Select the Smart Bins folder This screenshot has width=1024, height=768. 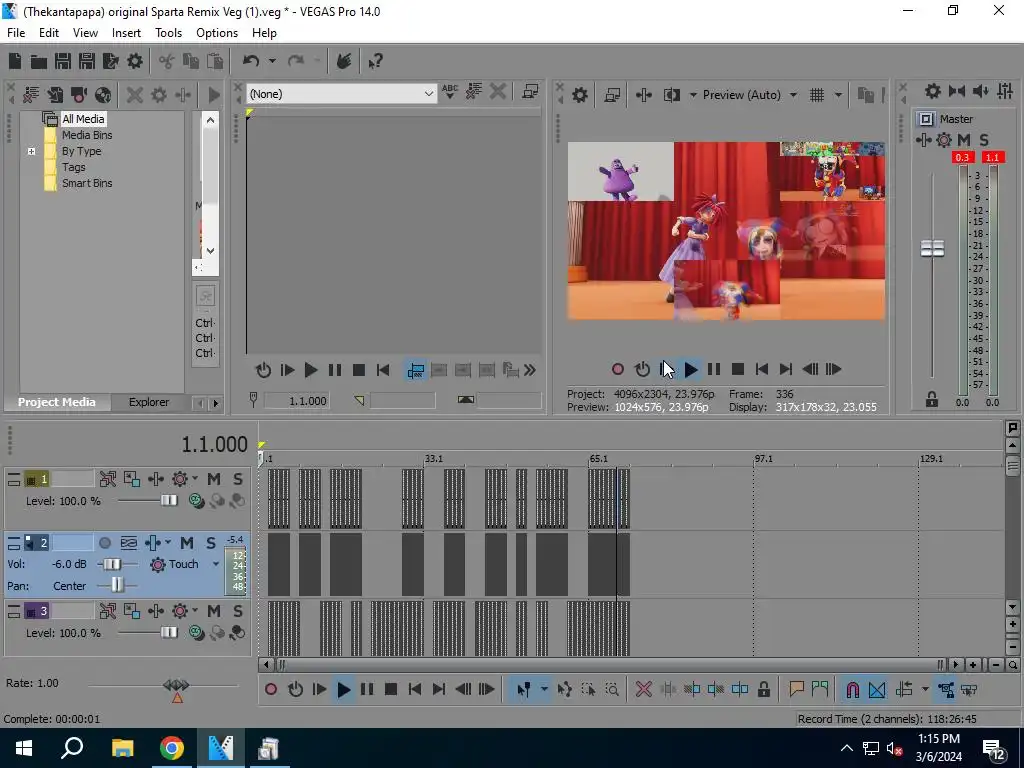point(87,184)
